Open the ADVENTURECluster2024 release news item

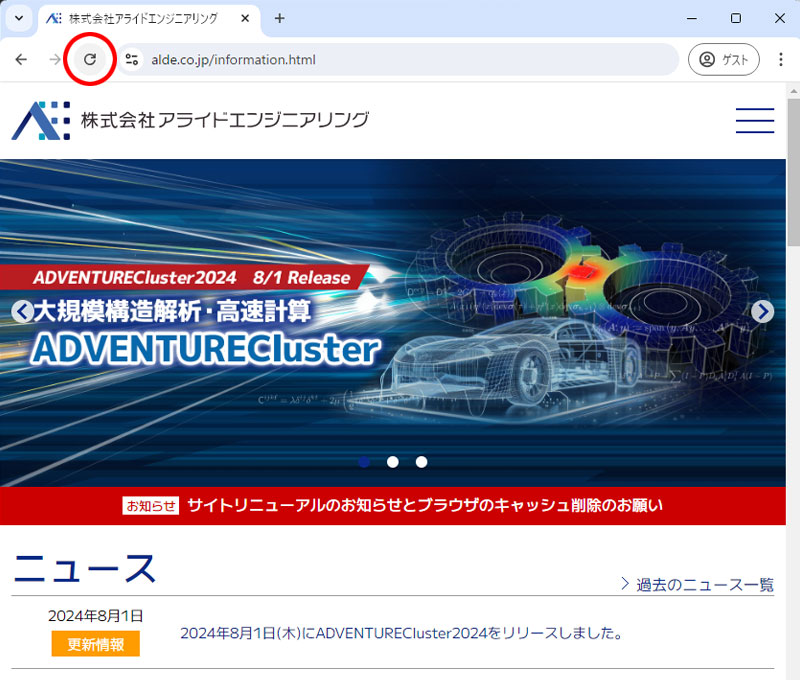(402, 633)
